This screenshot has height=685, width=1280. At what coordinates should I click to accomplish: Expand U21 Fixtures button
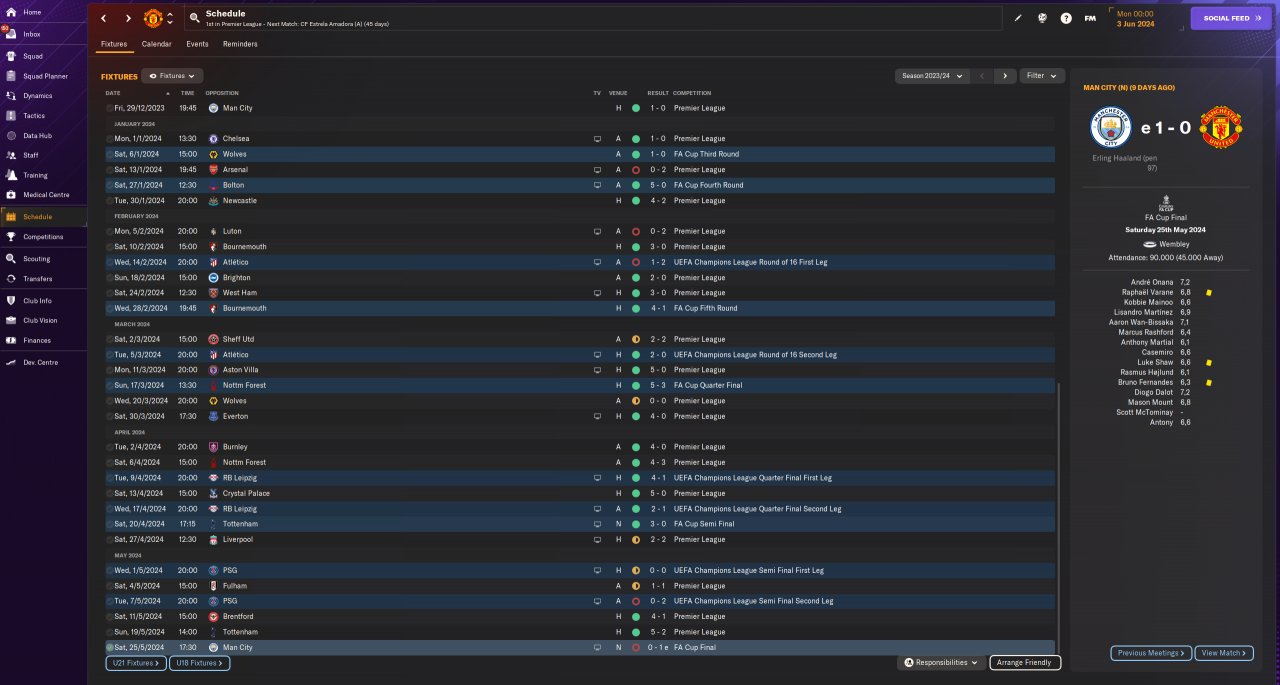[134, 663]
